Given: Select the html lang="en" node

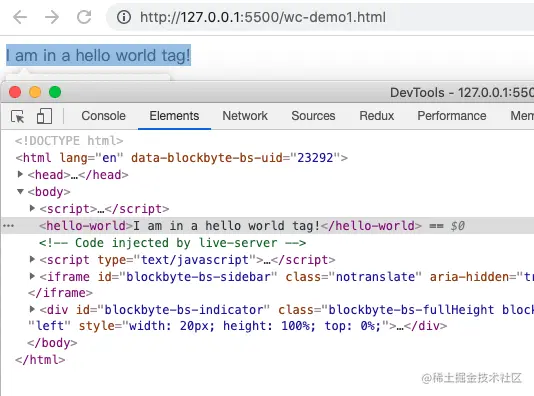Looking at the screenshot, I should [x=182, y=158].
